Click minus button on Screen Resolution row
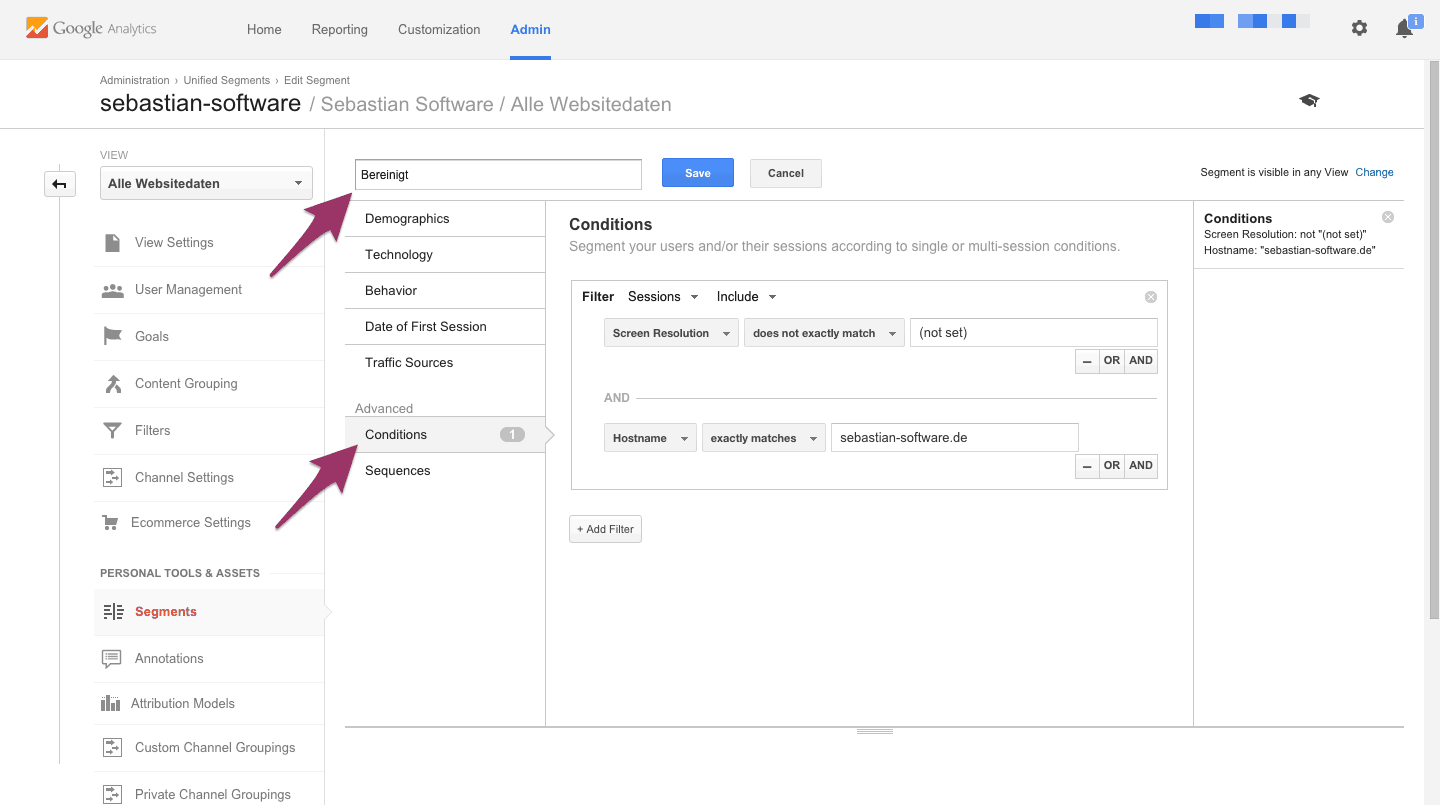The height and width of the screenshot is (805, 1440). click(1087, 361)
